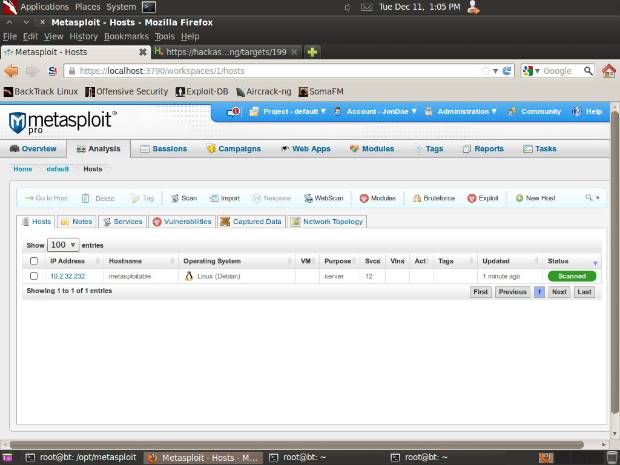
Task: Expand the Administration menu
Action: (466, 112)
